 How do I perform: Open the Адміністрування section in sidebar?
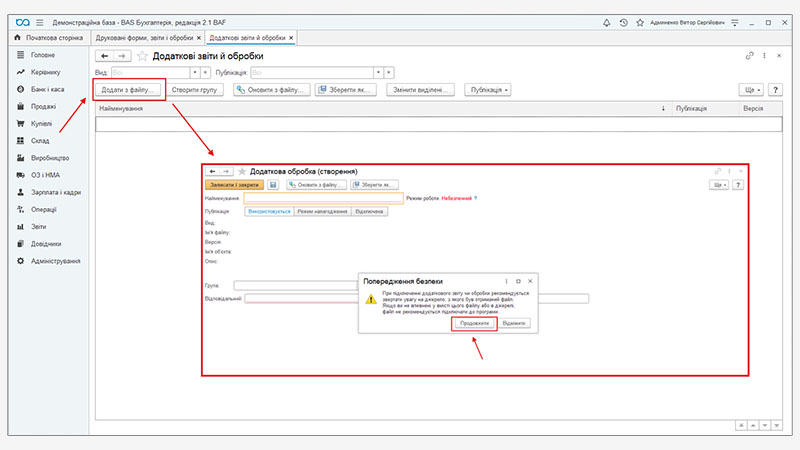coord(55,261)
